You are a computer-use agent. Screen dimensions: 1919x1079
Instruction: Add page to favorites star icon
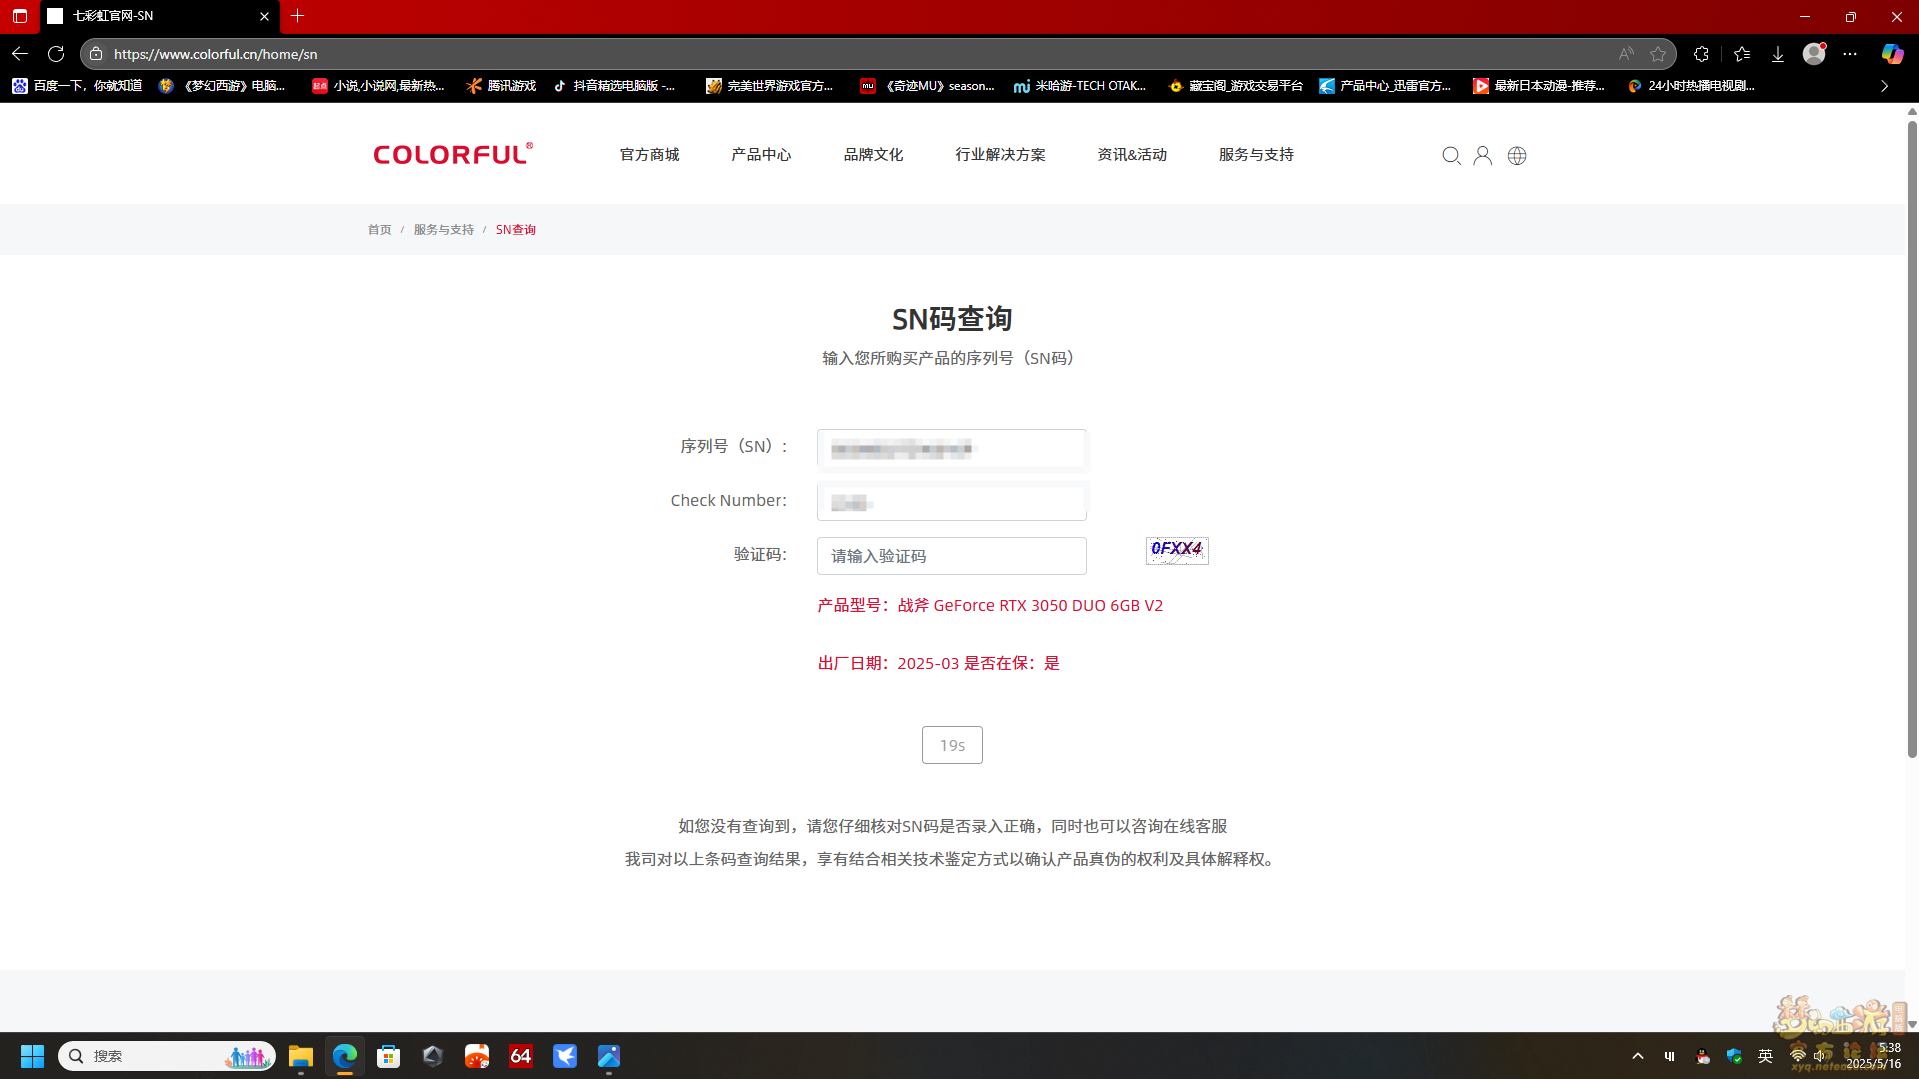point(1658,54)
